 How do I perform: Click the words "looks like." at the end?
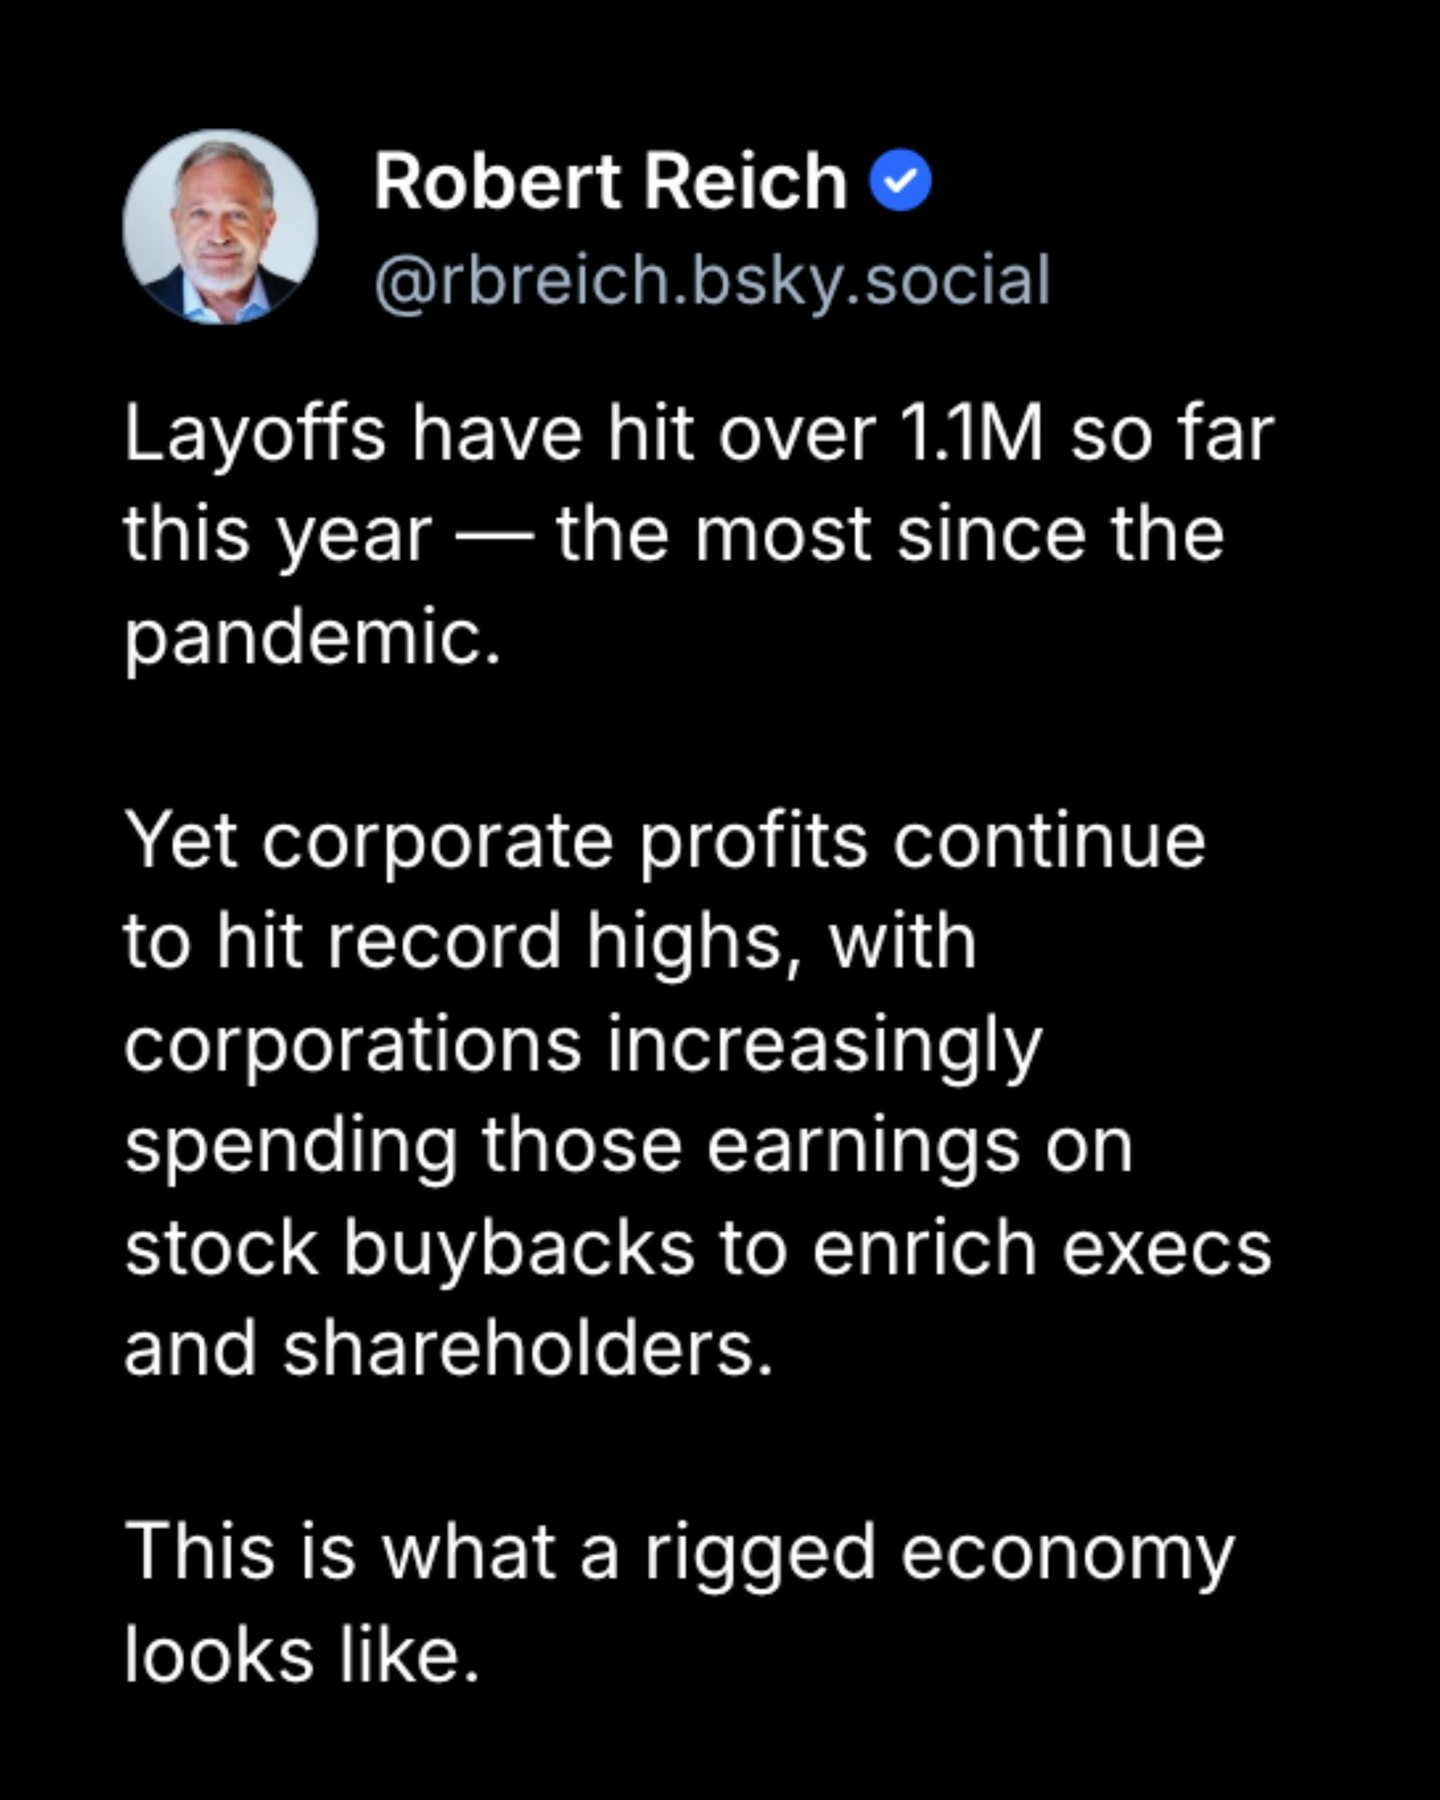(x=302, y=1655)
